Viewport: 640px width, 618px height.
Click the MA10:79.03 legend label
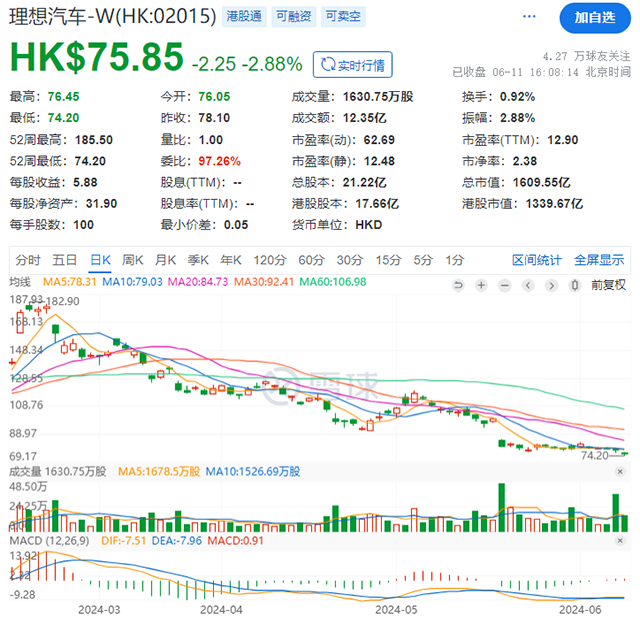pos(132,282)
